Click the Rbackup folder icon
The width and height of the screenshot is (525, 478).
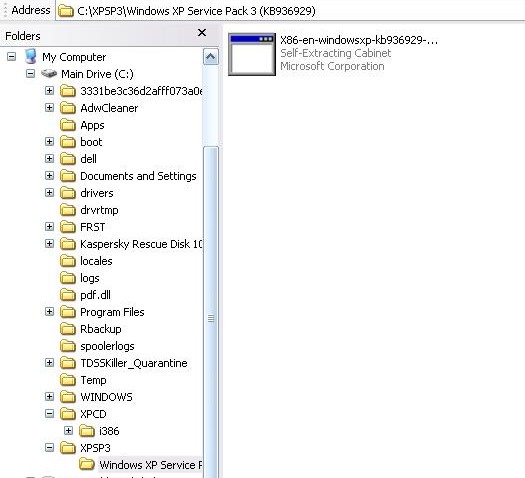click(x=68, y=329)
